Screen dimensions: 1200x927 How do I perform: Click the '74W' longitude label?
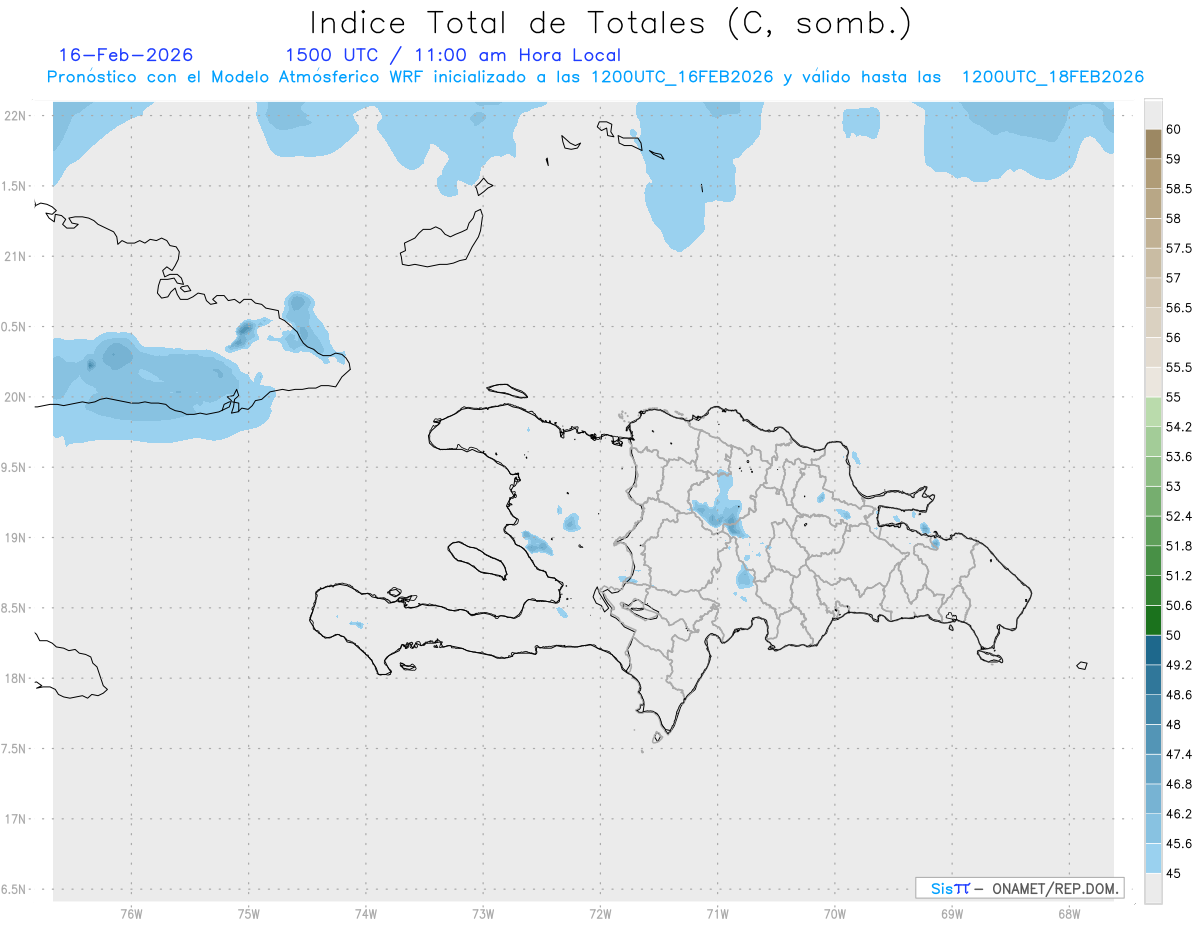[x=366, y=913]
